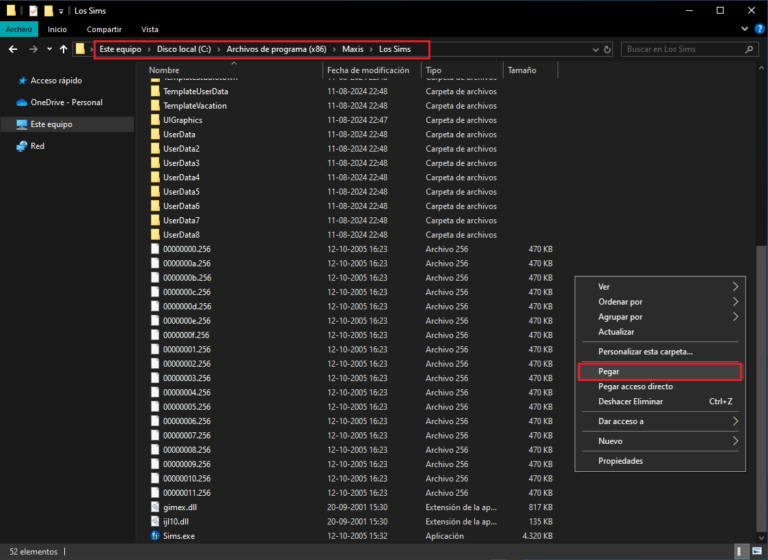The width and height of the screenshot is (768, 560).
Task: Select the TemplateUserData folder name
Action: (195, 92)
